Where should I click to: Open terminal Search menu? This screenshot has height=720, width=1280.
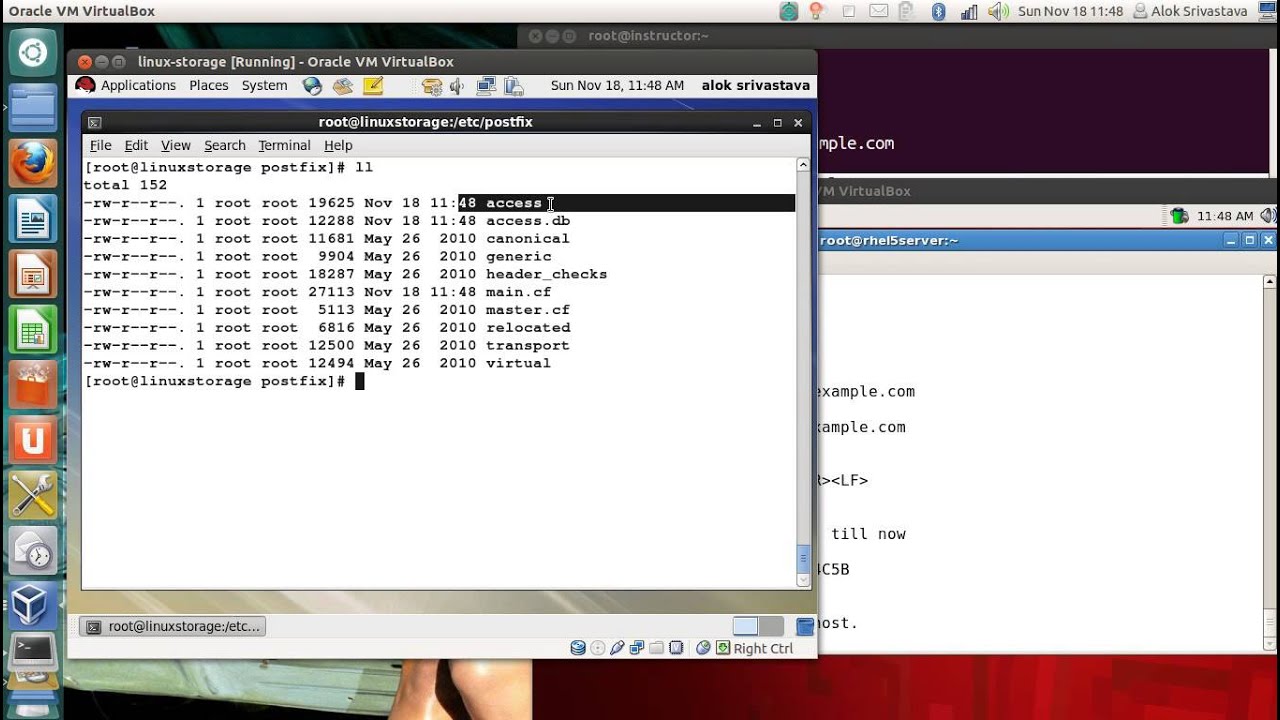coord(225,146)
